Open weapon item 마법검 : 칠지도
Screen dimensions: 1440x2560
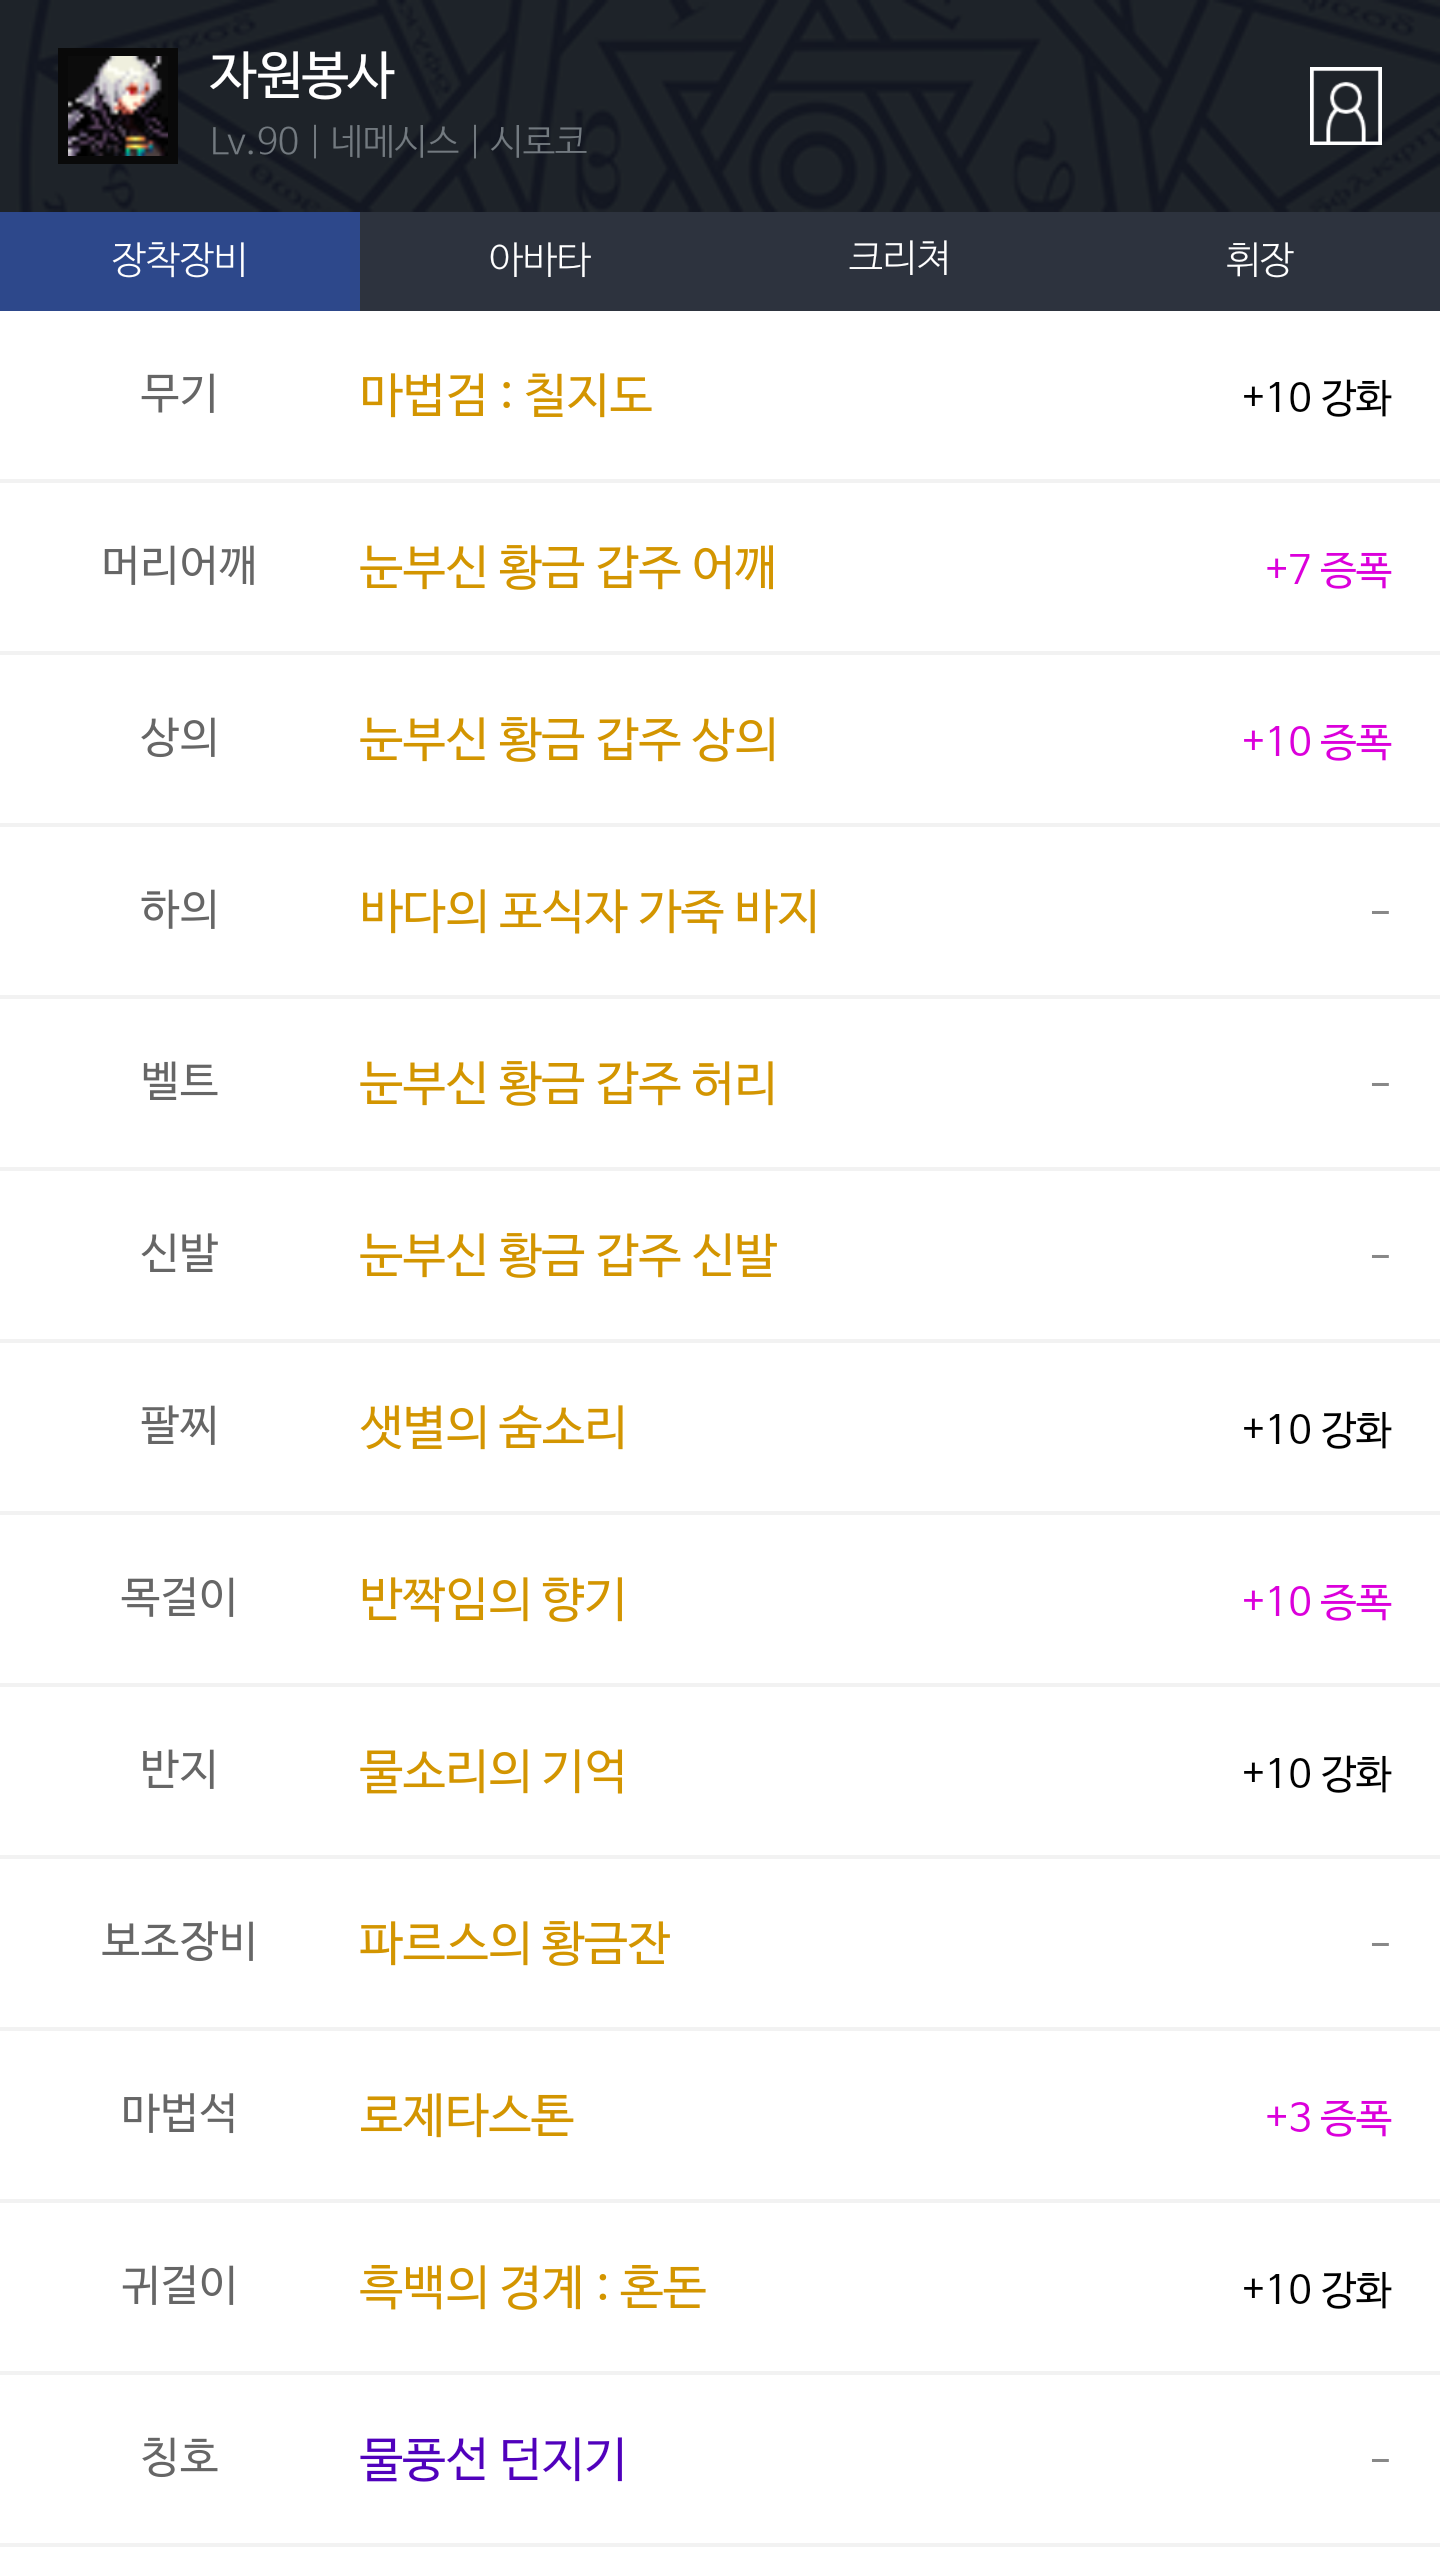click(x=506, y=395)
